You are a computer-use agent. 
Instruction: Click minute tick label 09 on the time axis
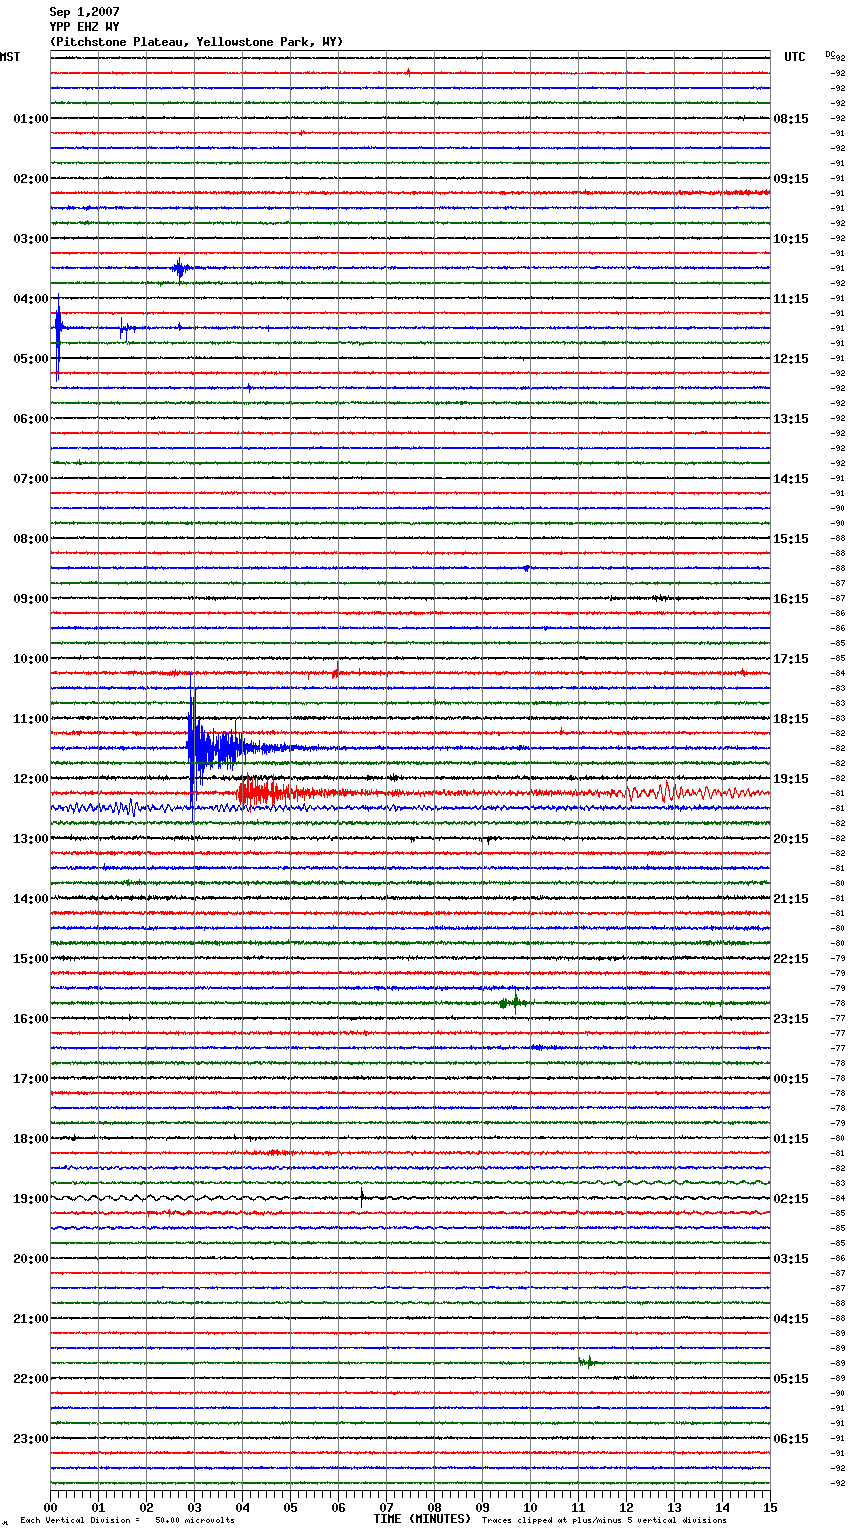pyautogui.click(x=482, y=1507)
